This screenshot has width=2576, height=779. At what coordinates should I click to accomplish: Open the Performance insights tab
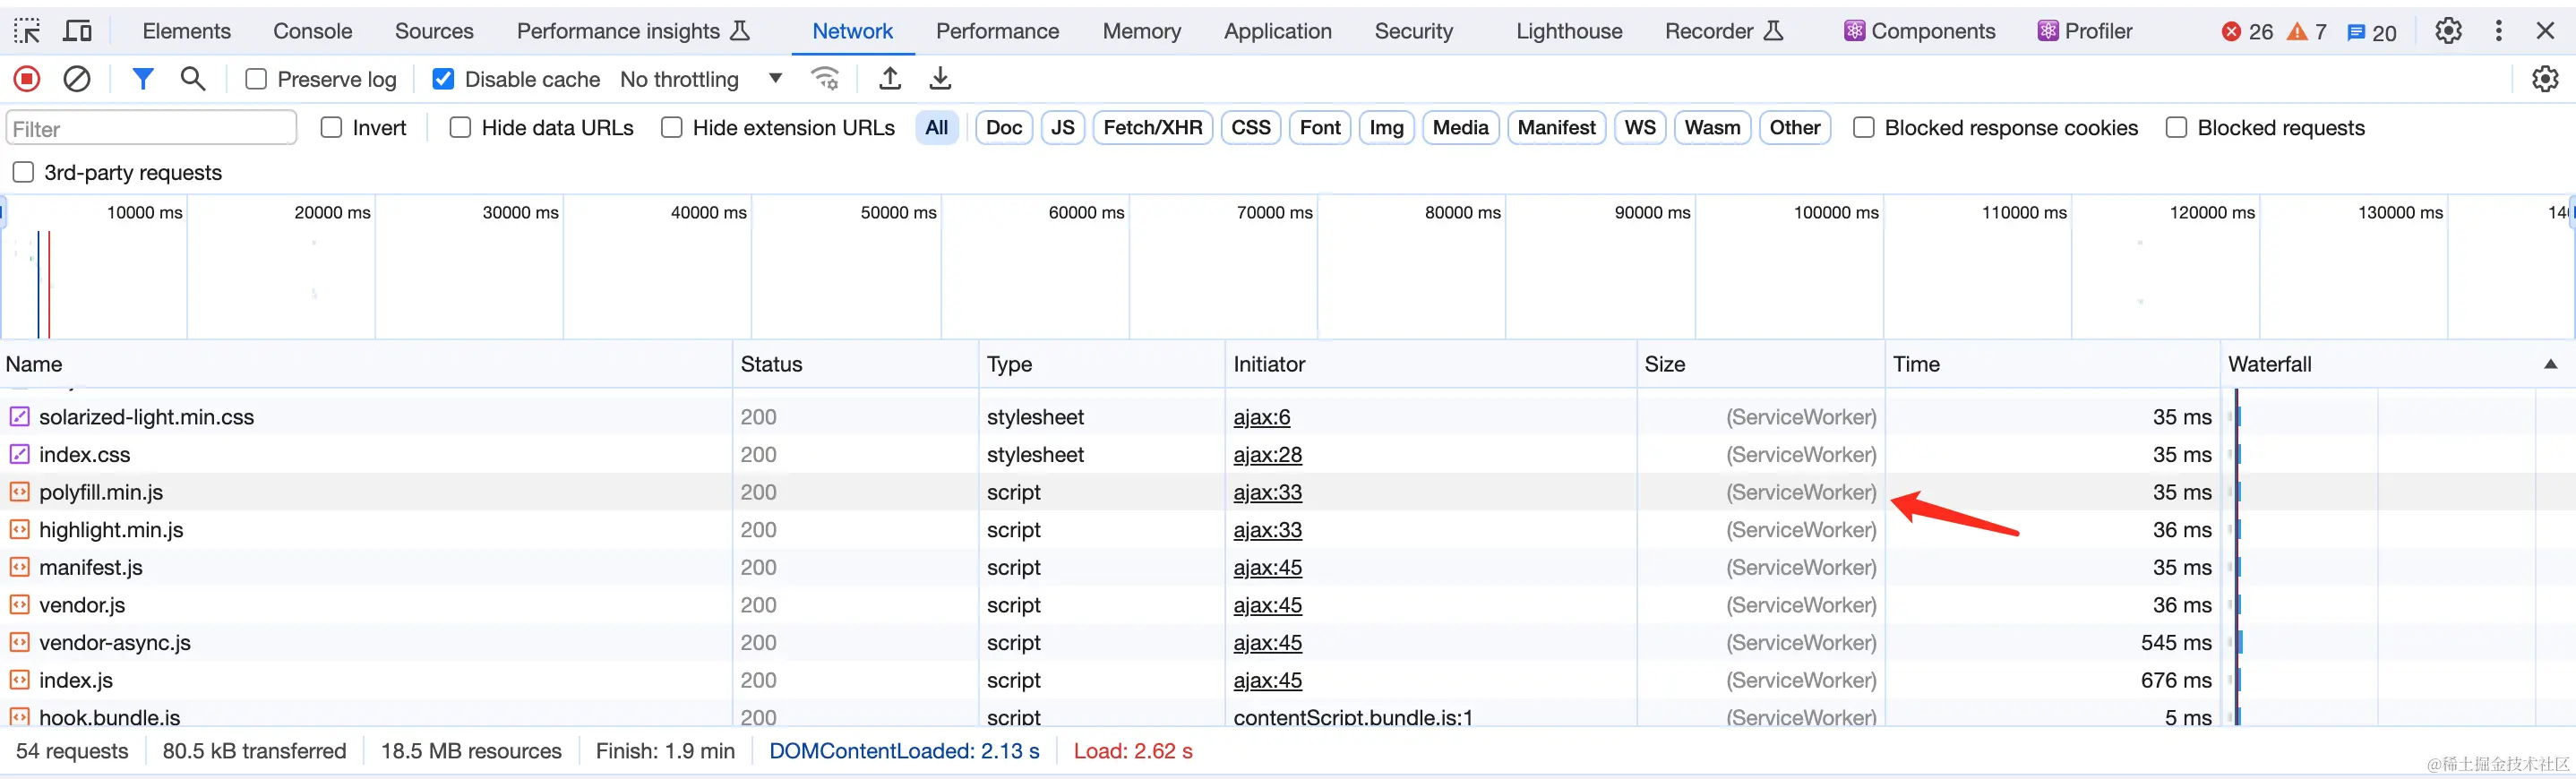[633, 31]
